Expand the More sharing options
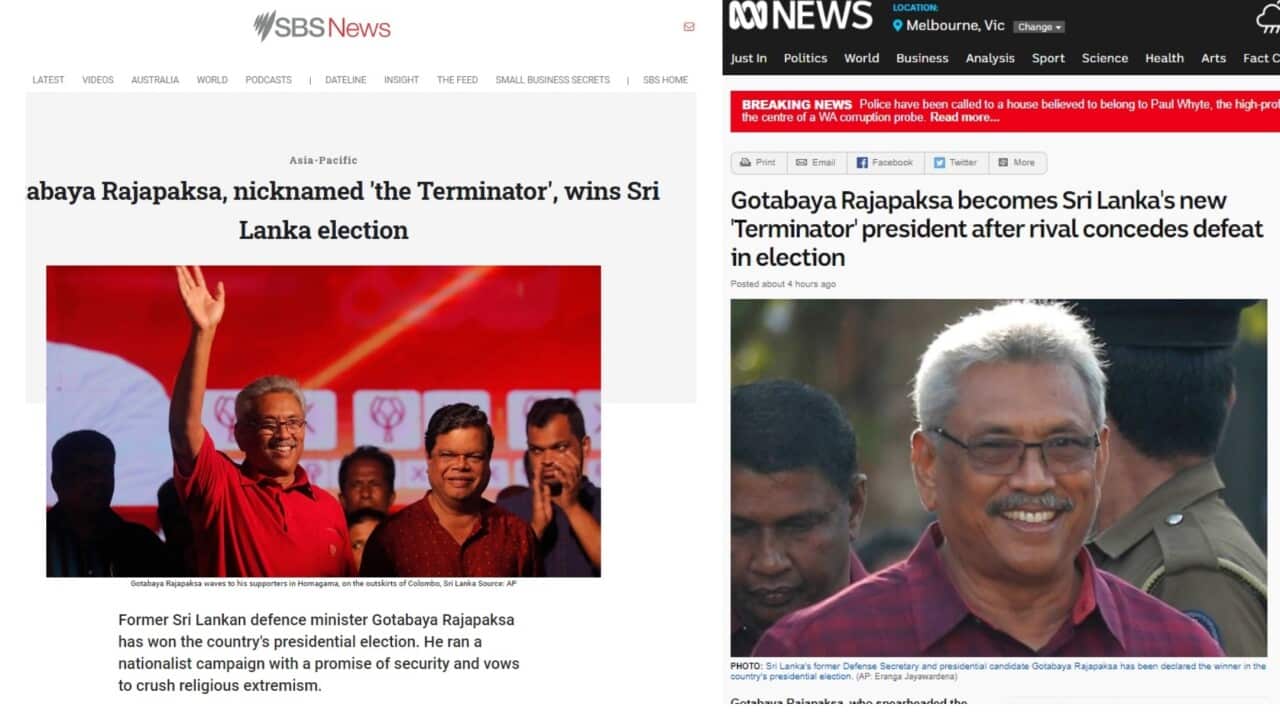The height and width of the screenshot is (720, 1280). click(x=1017, y=162)
